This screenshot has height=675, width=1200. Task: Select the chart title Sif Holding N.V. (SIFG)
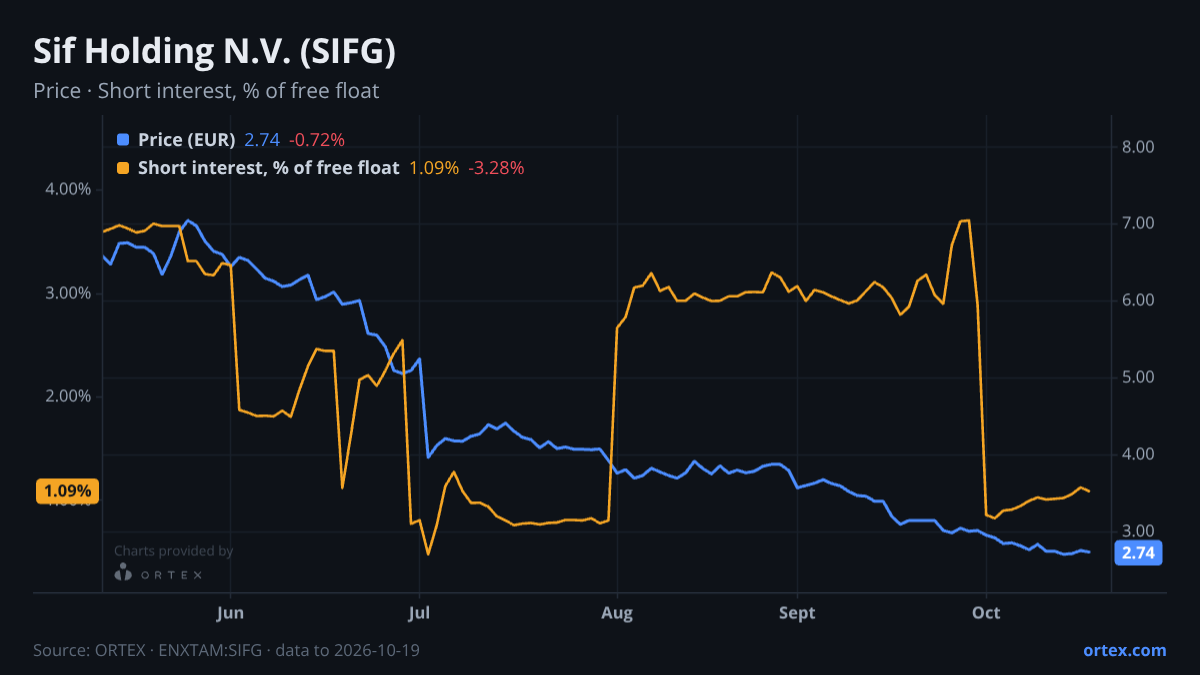pos(214,52)
